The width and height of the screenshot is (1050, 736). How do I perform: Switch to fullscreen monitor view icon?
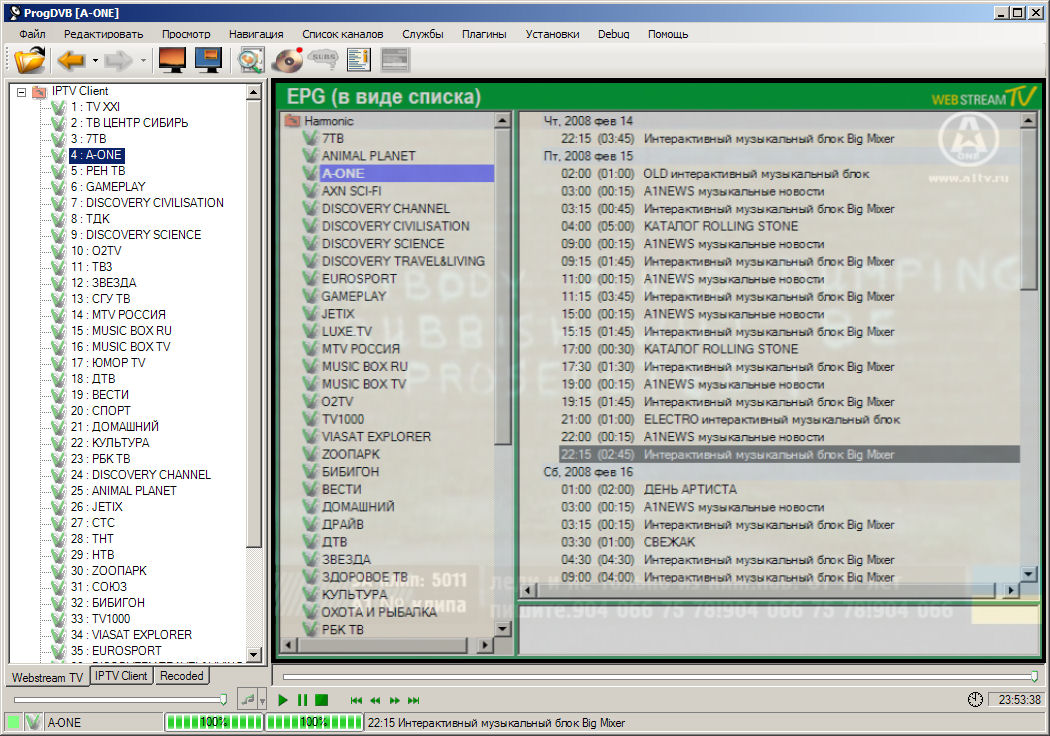[172, 60]
